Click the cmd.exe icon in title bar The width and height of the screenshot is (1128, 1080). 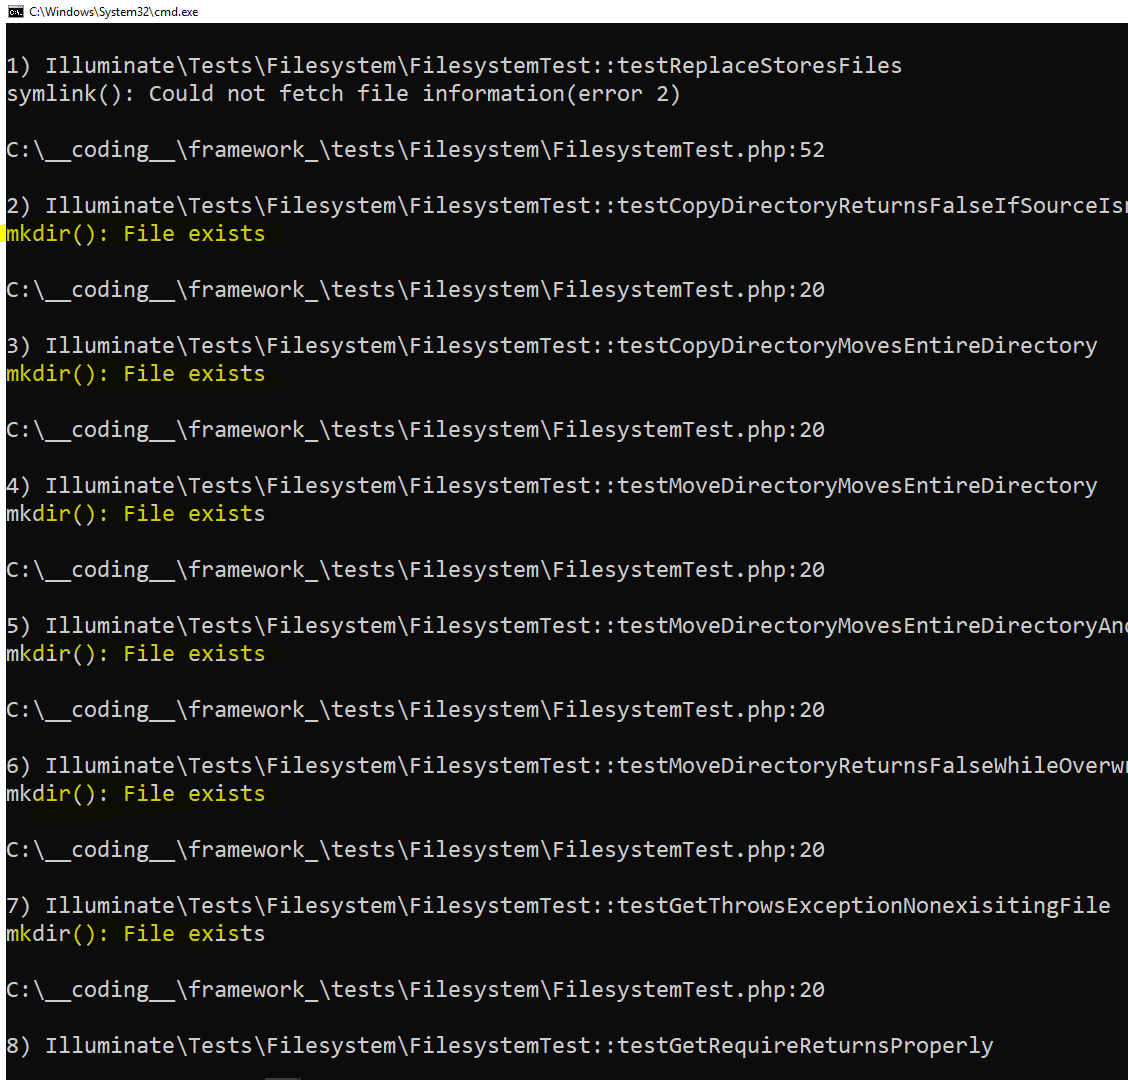coord(15,12)
